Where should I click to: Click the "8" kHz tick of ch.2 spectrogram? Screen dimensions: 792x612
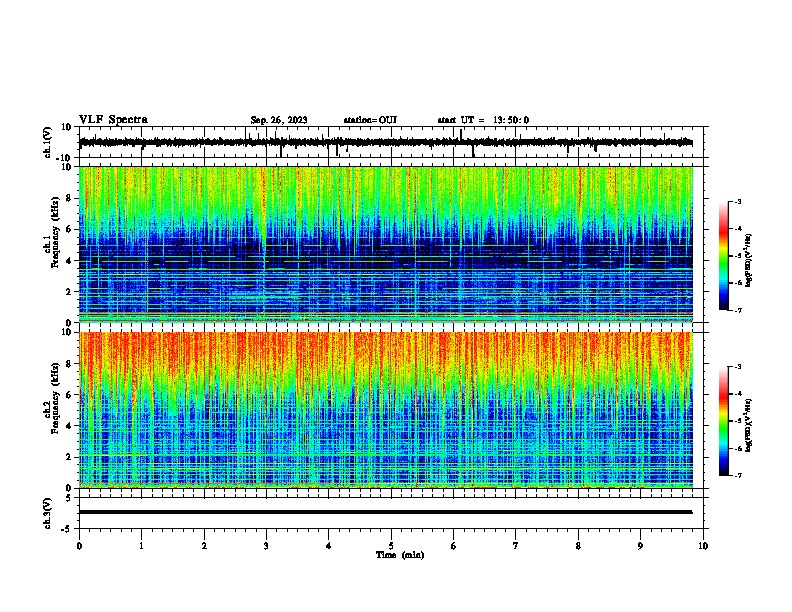point(70,364)
